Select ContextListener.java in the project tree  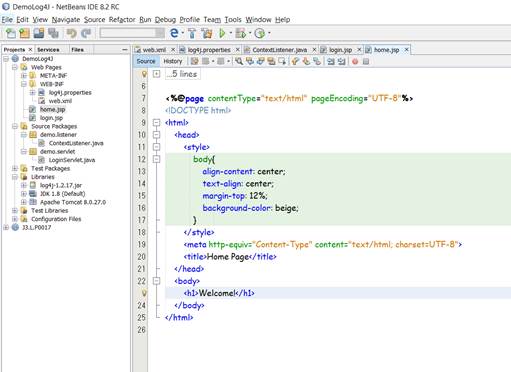click(76, 143)
